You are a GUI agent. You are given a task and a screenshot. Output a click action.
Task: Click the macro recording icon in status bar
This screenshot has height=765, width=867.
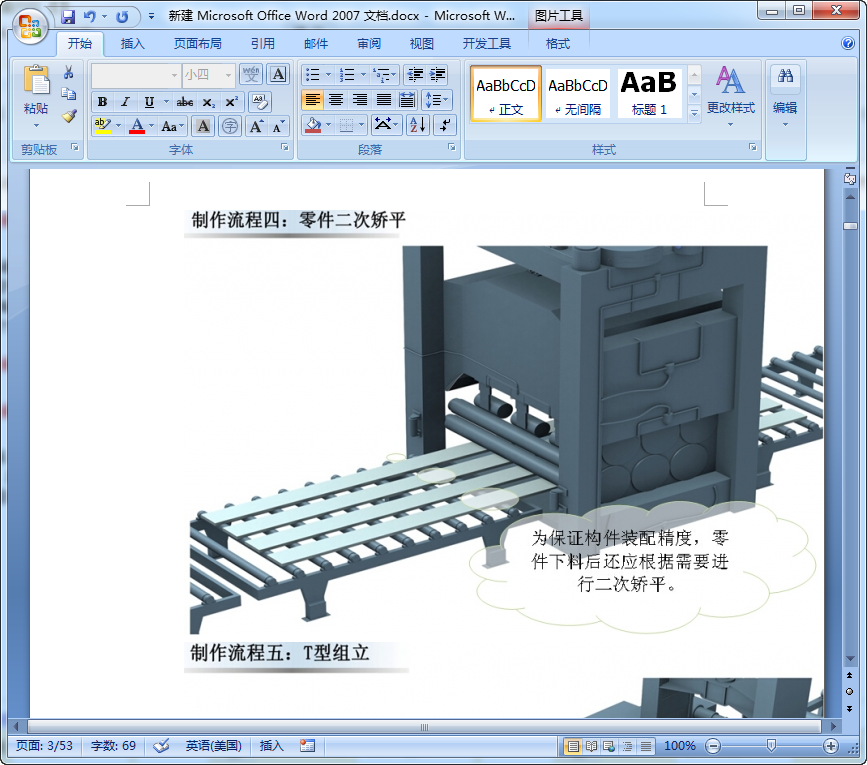[307, 746]
